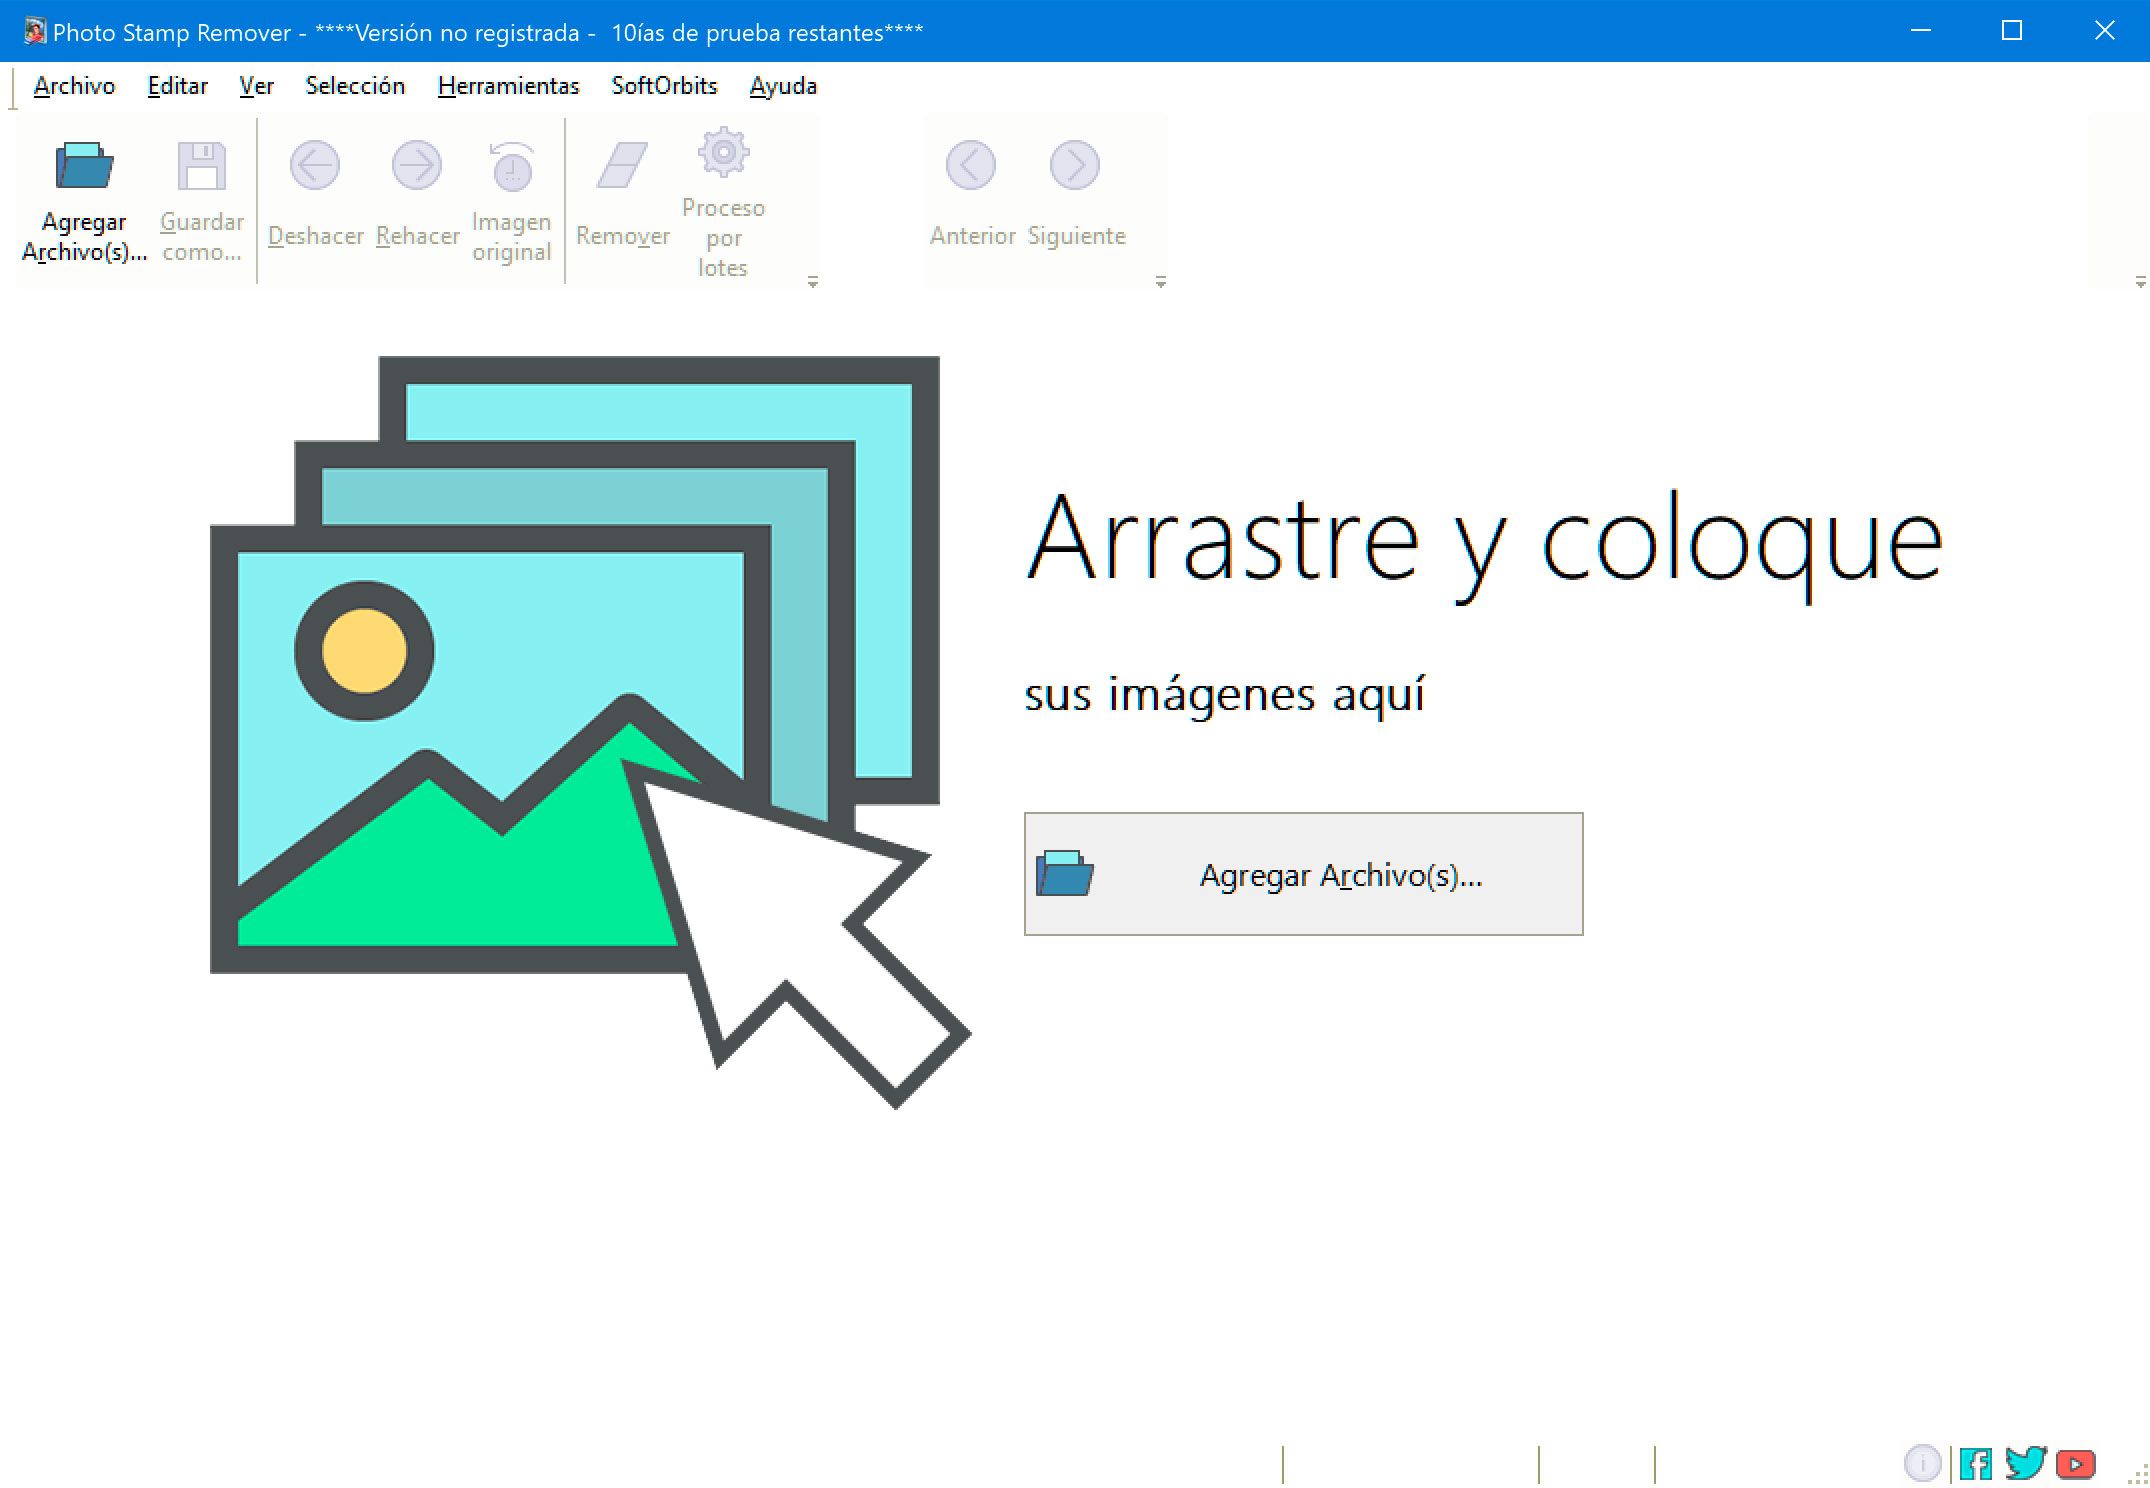This screenshot has height=1488, width=2150.
Task: Open the Twitter bird icon
Action: point(2025,1463)
